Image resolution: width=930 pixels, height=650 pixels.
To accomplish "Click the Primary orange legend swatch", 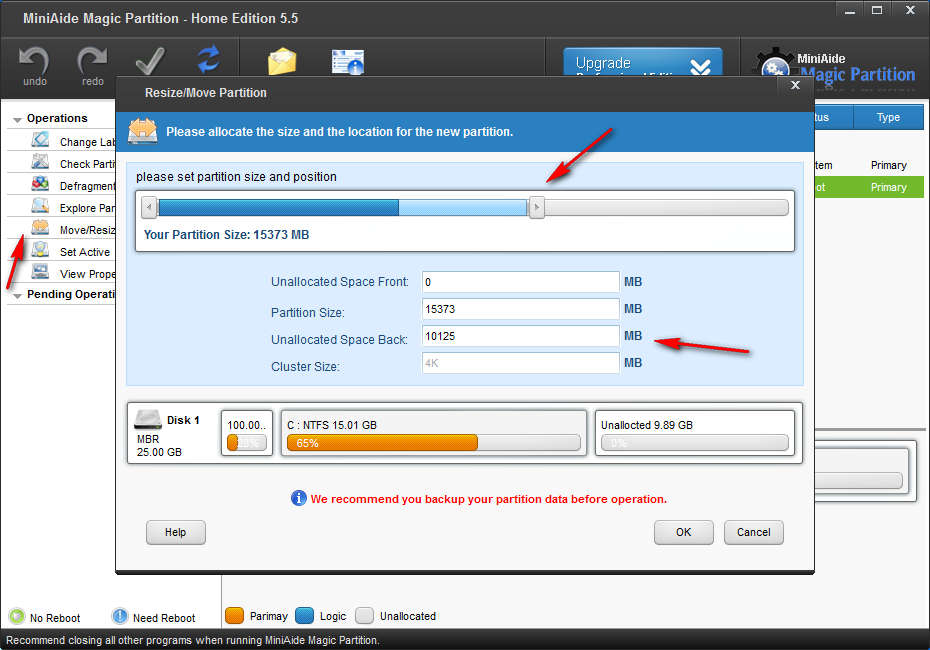I will click(x=234, y=616).
